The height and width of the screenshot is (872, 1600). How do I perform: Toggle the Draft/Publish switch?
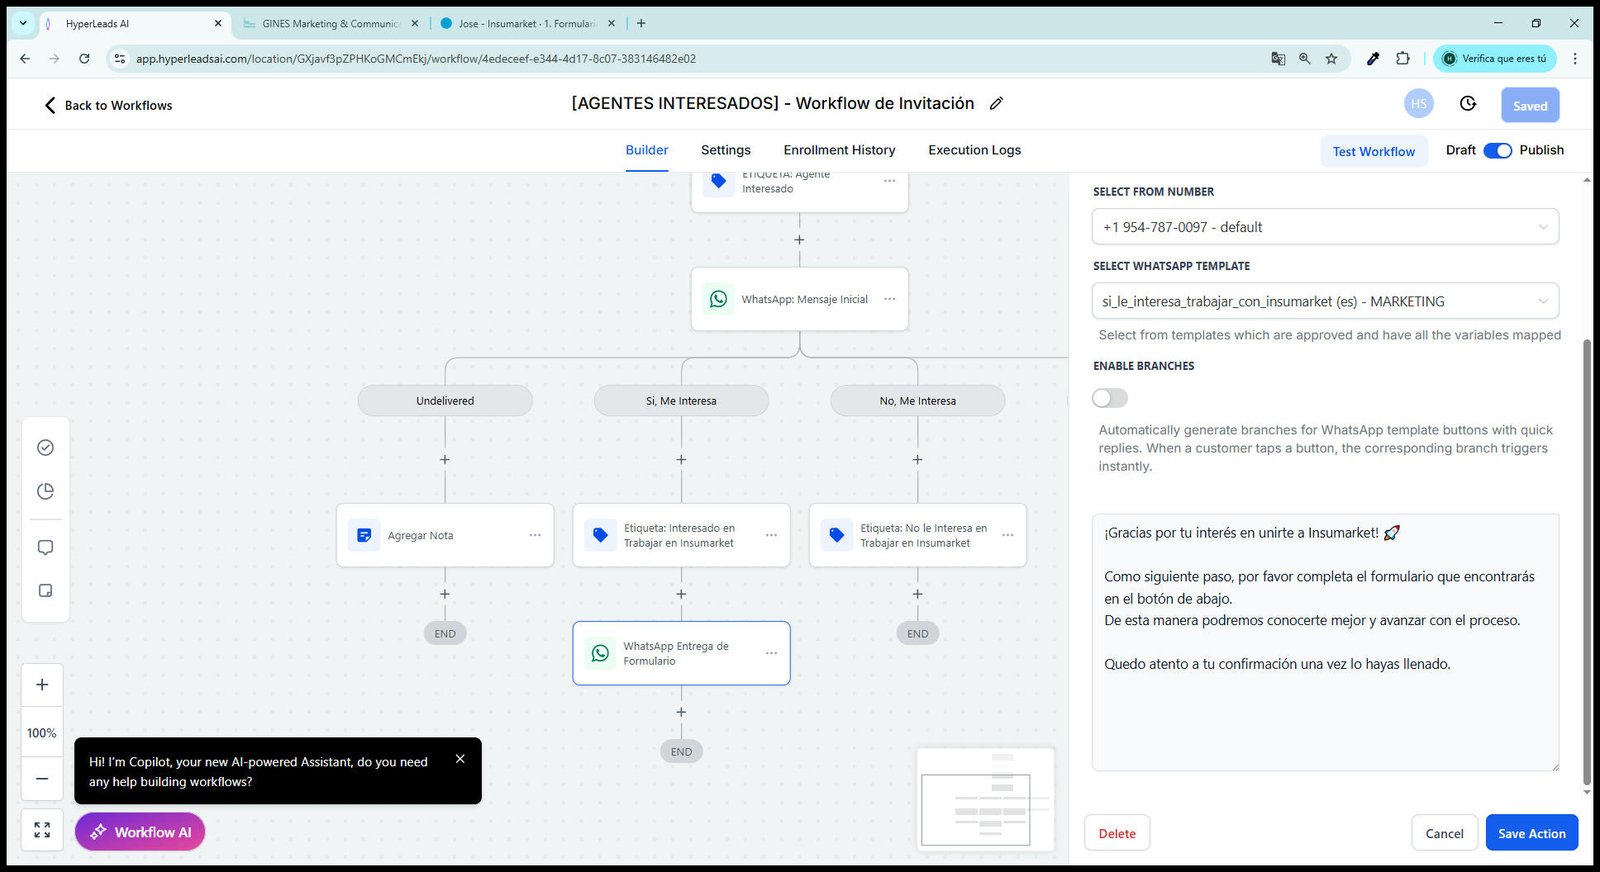tap(1497, 151)
